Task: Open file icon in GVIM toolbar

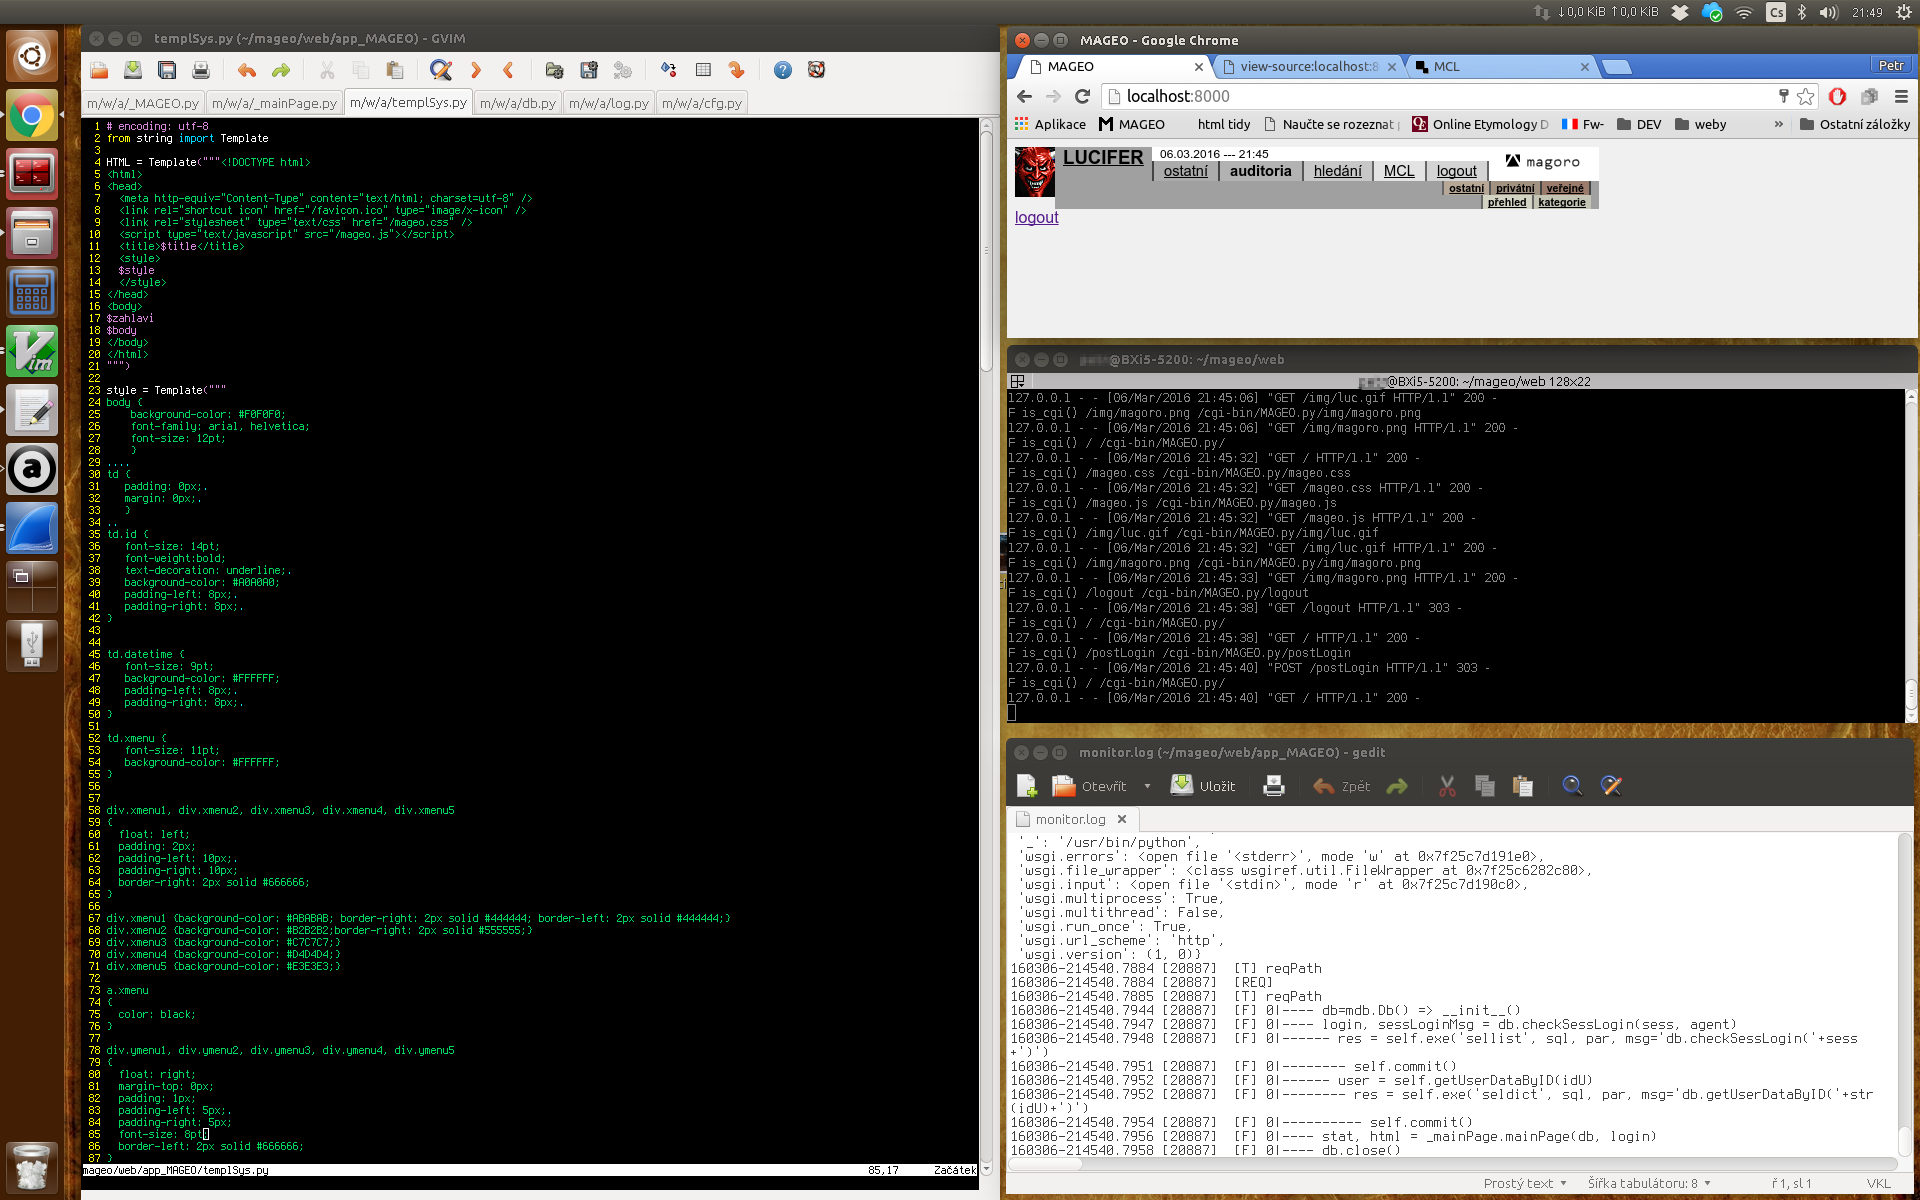Action: click(99, 70)
